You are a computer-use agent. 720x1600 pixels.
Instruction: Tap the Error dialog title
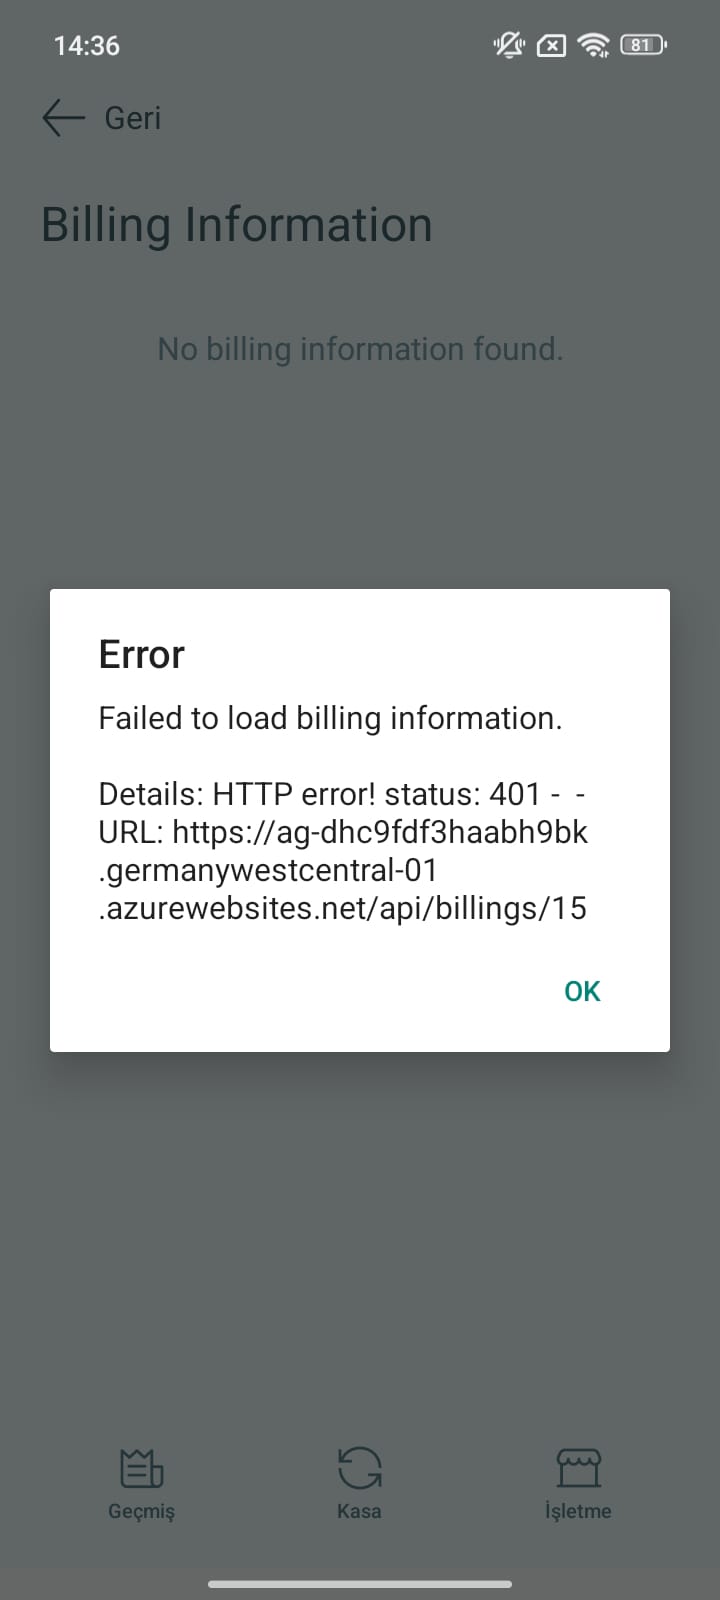[x=142, y=654]
